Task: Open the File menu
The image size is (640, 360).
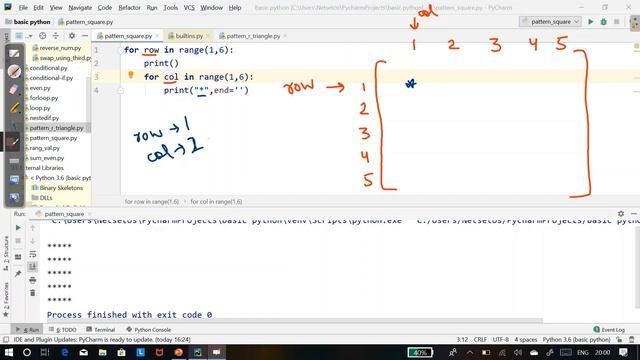Action: click(x=23, y=7)
